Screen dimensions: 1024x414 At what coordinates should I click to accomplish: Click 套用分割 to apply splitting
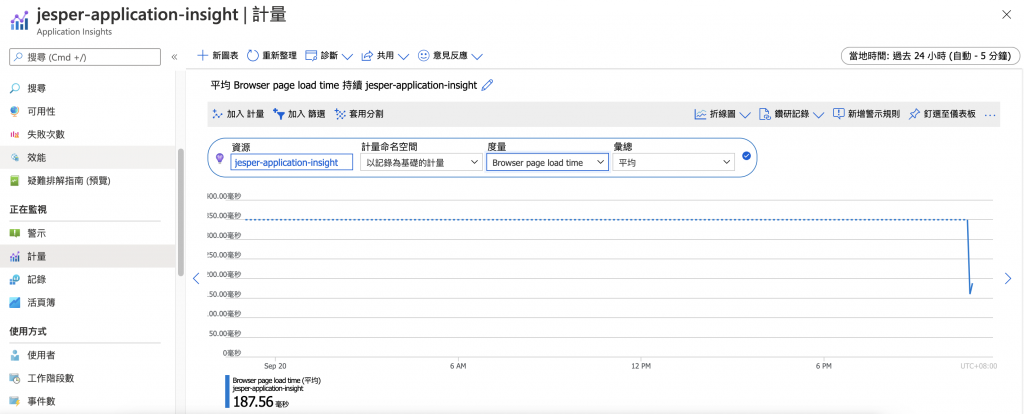point(359,114)
